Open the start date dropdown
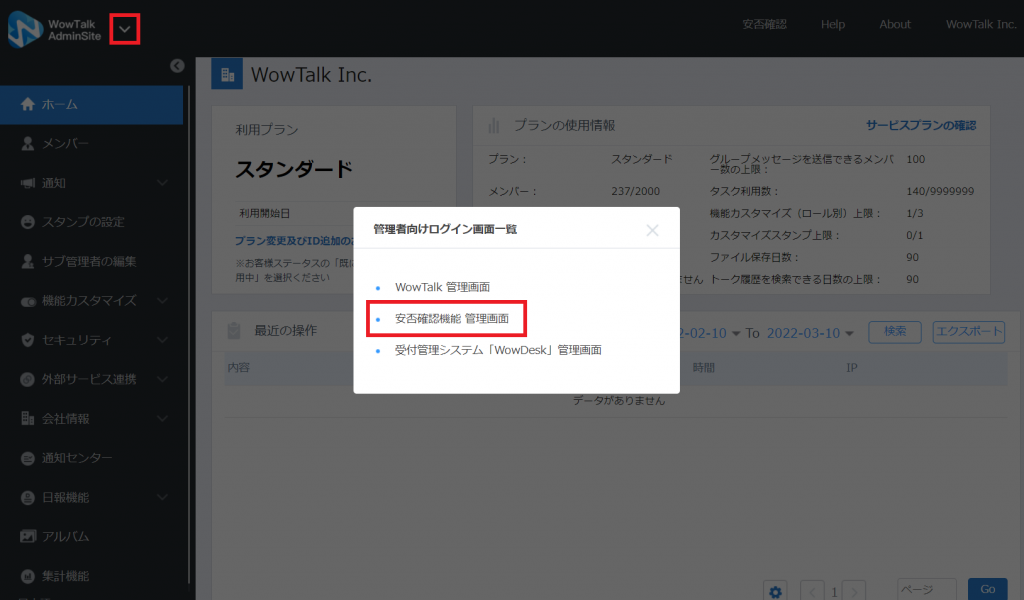The width and height of the screenshot is (1024, 600). tap(736, 334)
